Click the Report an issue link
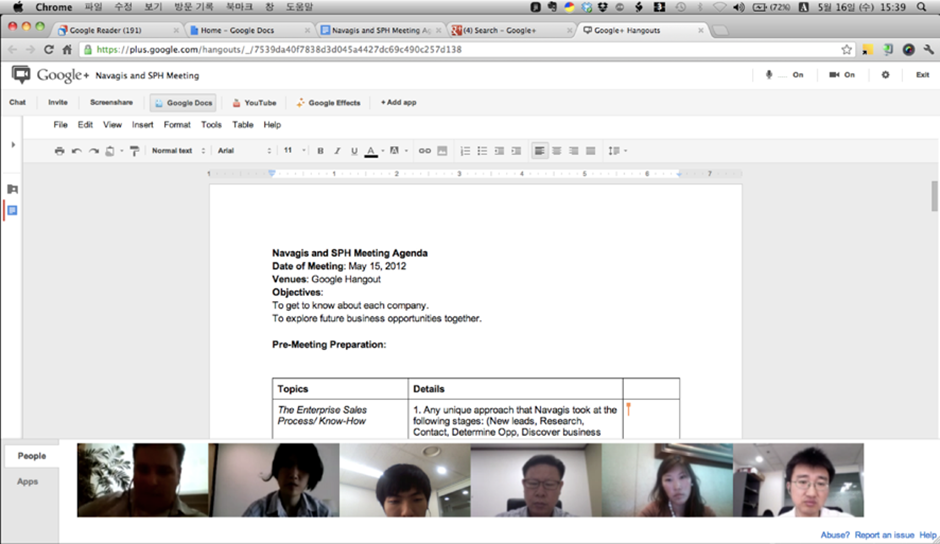Screen dimensions: 940x544 pos(884,535)
